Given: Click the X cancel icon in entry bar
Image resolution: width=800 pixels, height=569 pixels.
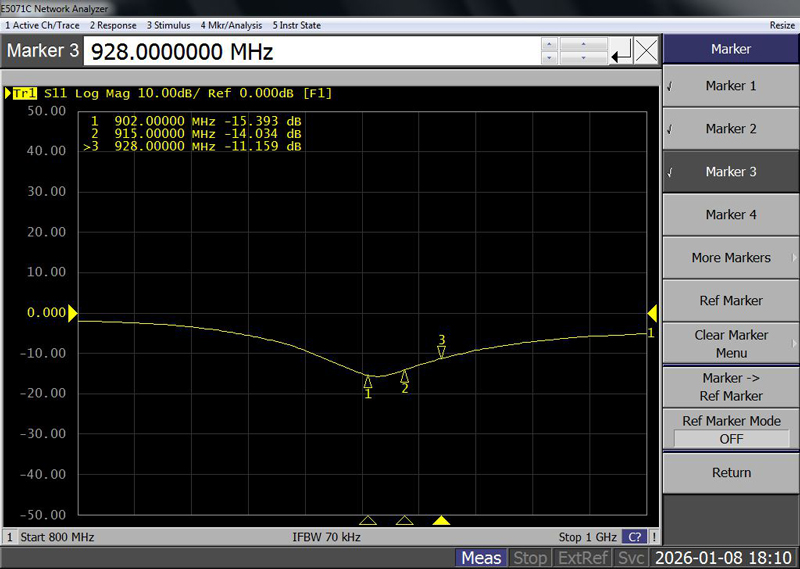Looking at the screenshot, I should coord(646,52).
